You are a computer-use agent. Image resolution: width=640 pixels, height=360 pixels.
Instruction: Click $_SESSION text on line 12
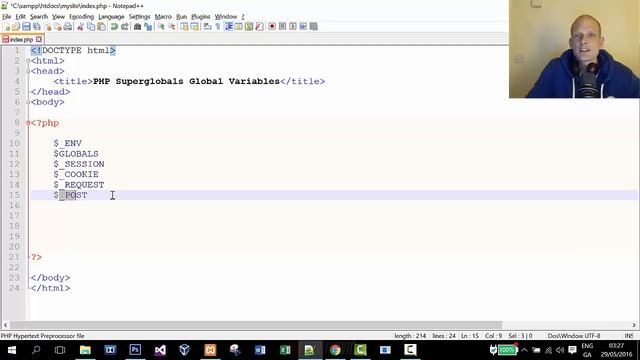tap(79, 164)
